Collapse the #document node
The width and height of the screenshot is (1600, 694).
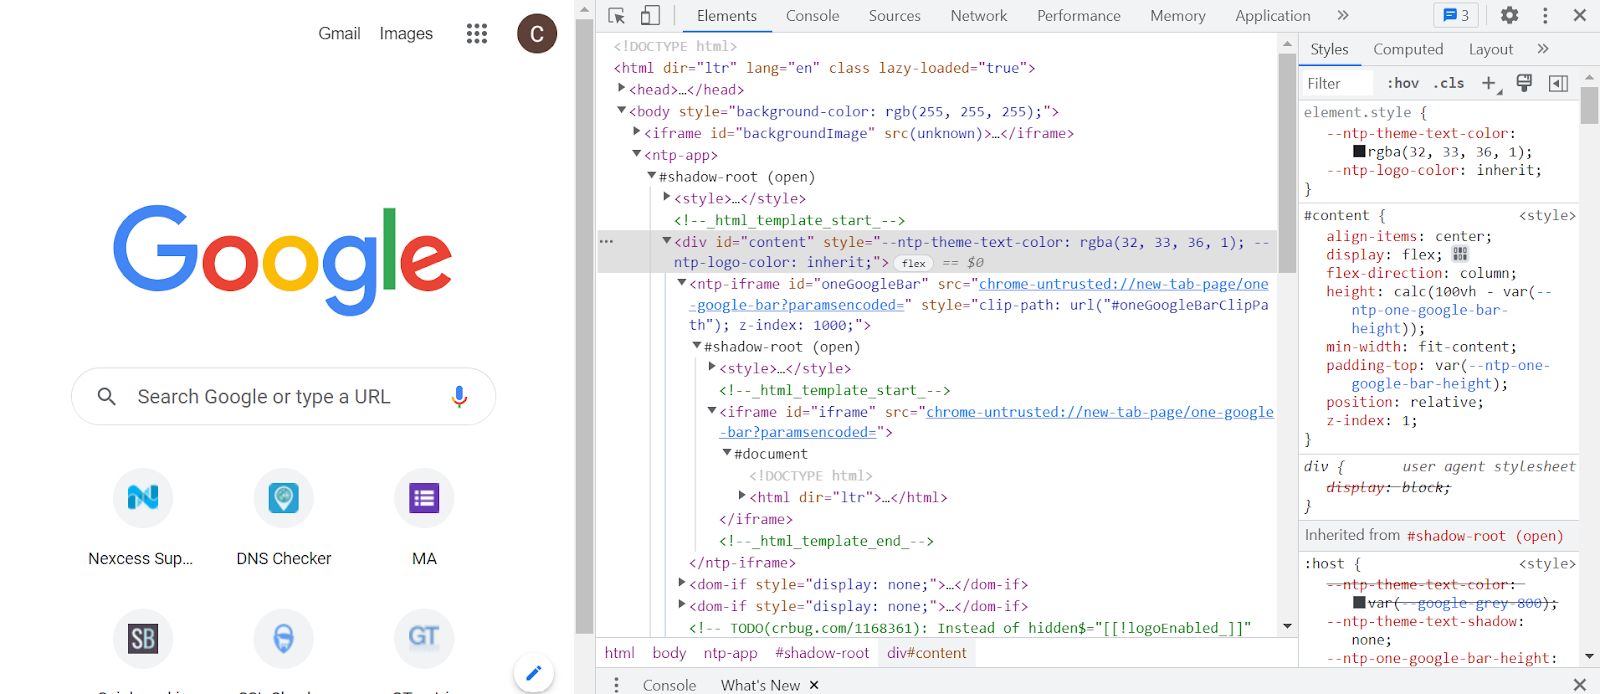[x=727, y=453]
